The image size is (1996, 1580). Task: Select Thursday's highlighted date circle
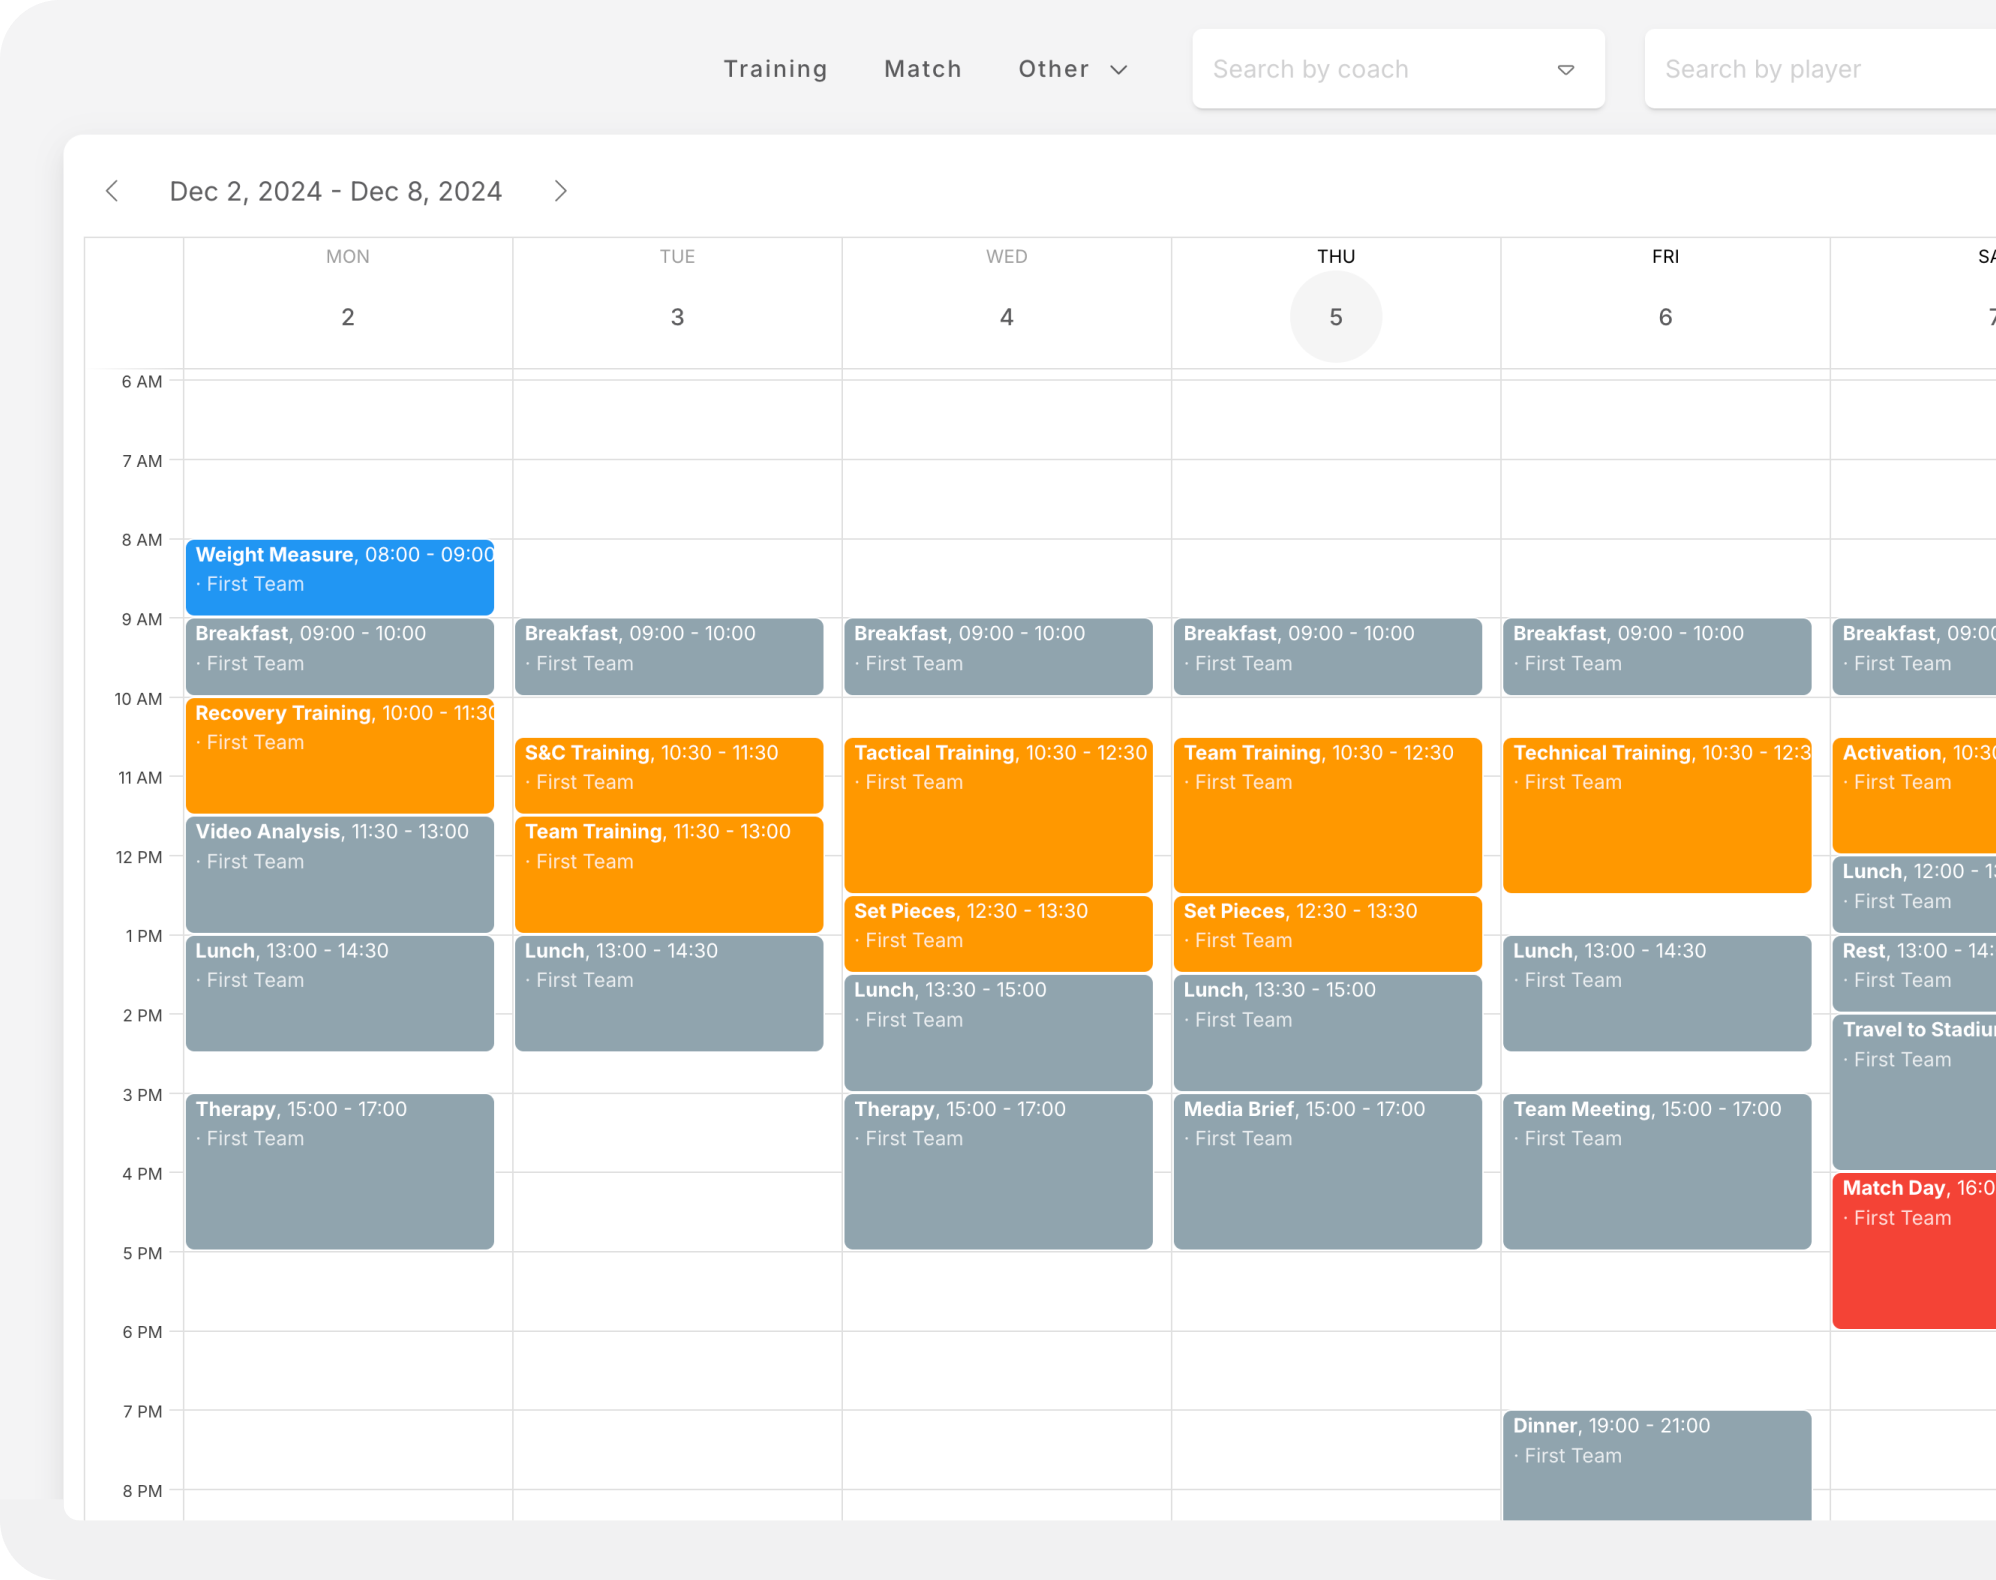[x=1336, y=317]
